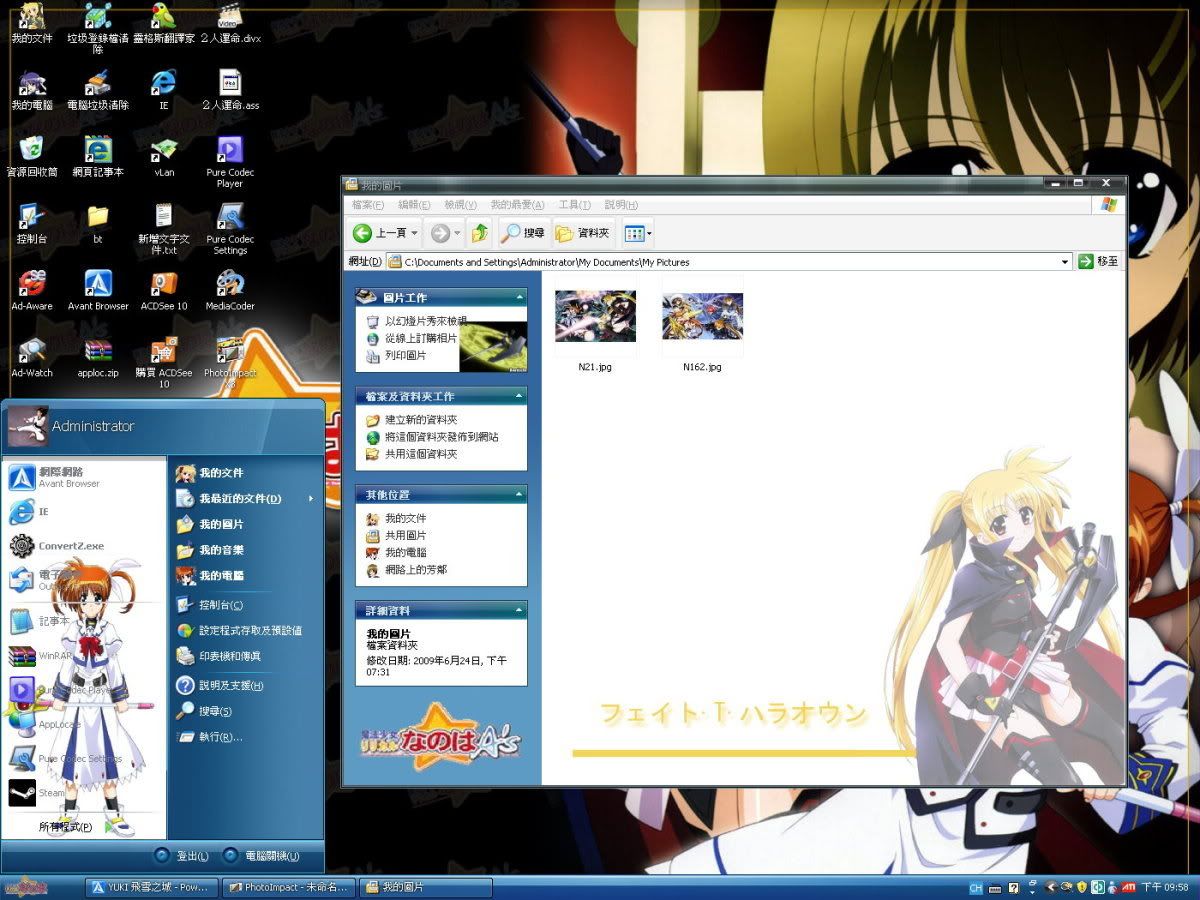Open the 工具(T) menu in Explorer
The width and height of the screenshot is (1200, 900).
[x=575, y=205]
